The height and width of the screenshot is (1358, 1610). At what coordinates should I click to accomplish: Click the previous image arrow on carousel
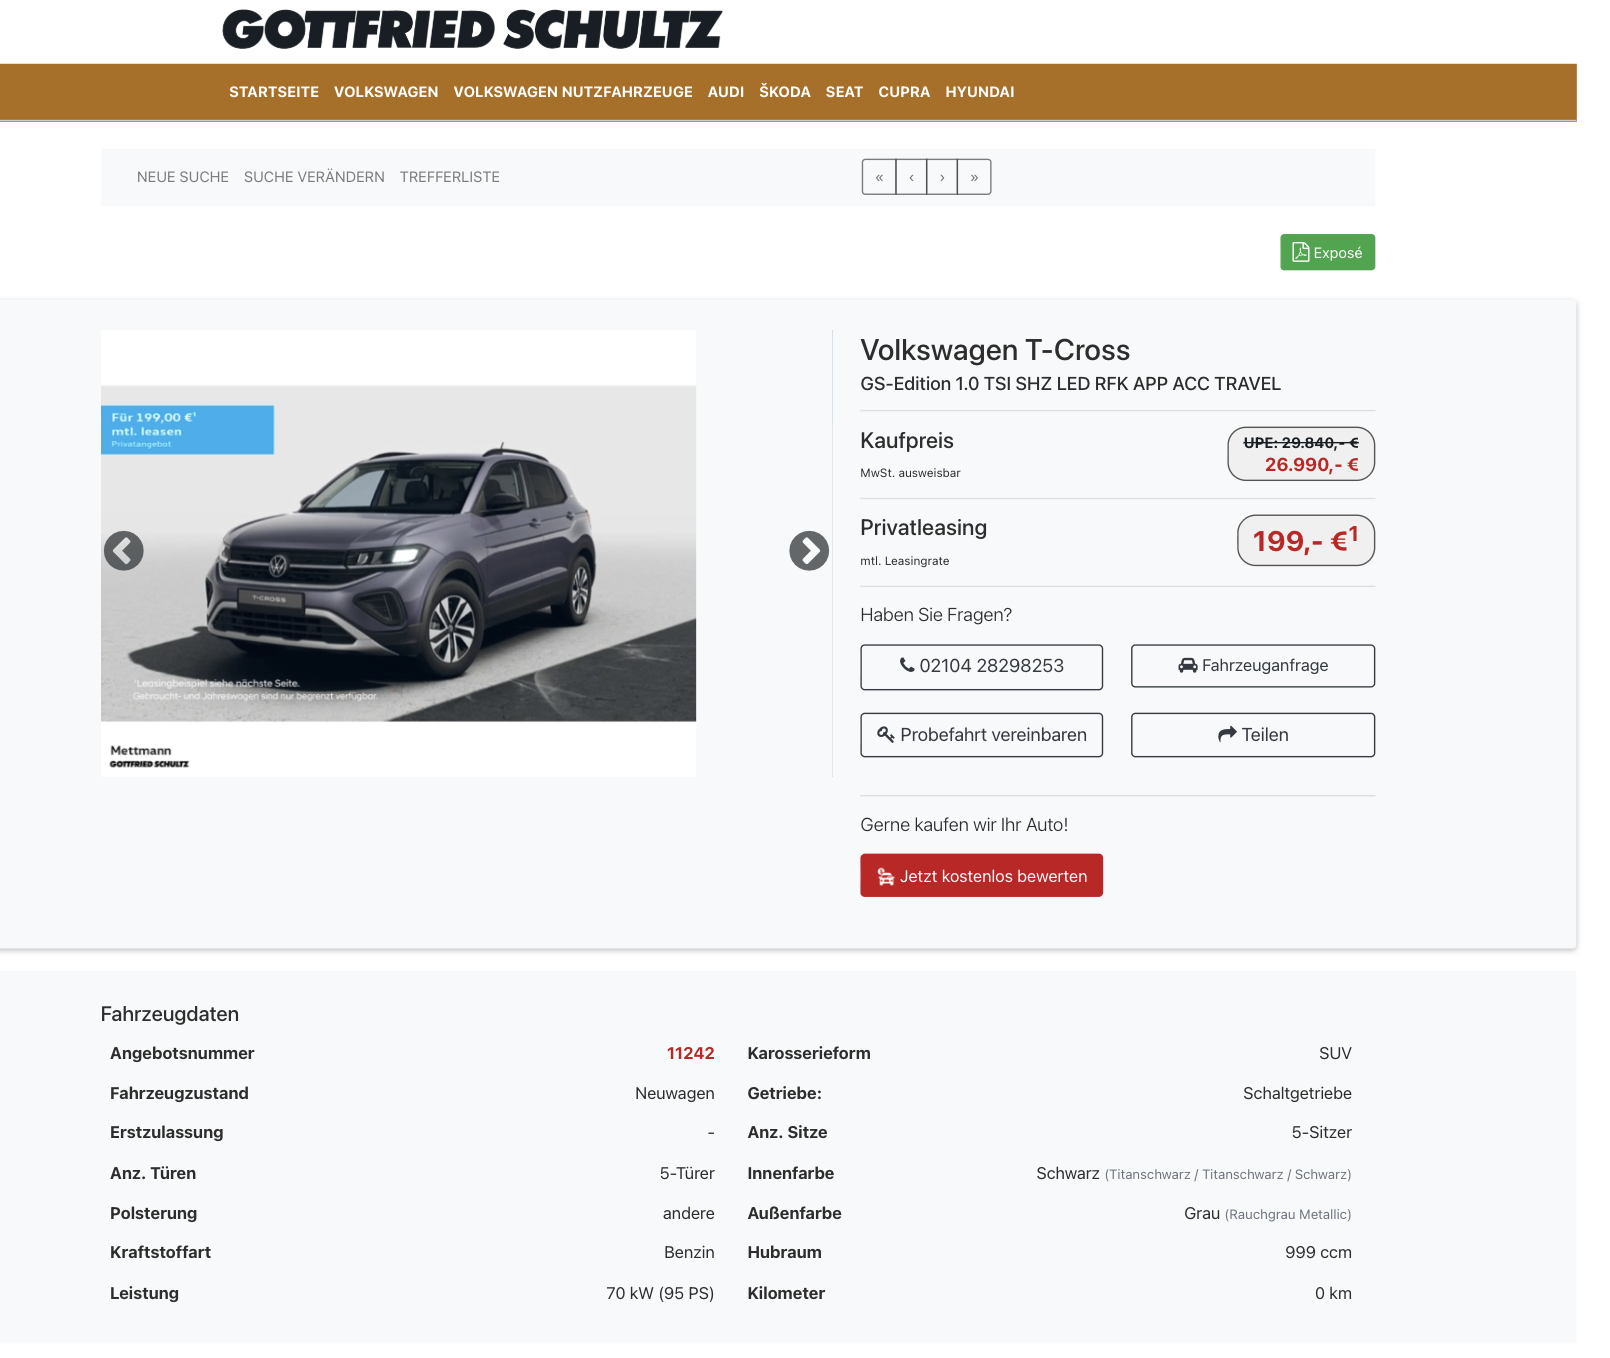click(x=124, y=551)
